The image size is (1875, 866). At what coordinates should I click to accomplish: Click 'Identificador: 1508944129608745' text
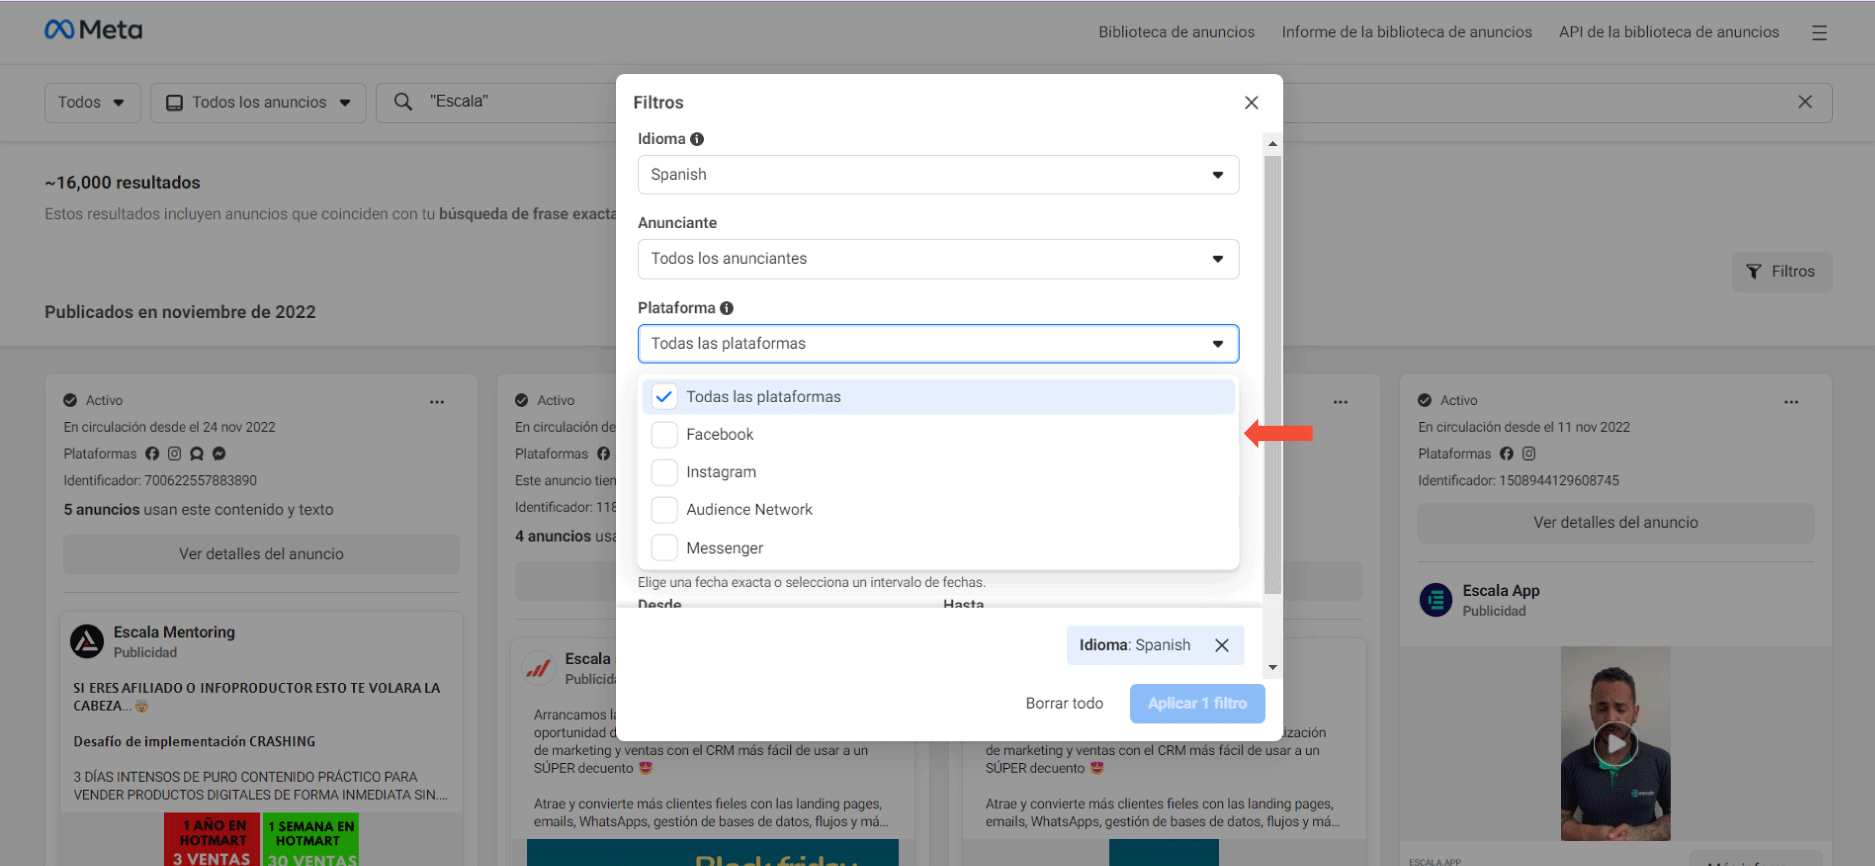point(1518,481)
